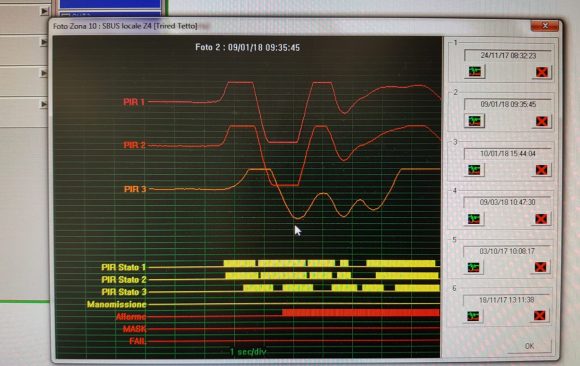
Task: Select the 24/11/17 08:32:23 date field
Action: click(x=508, y=55)
